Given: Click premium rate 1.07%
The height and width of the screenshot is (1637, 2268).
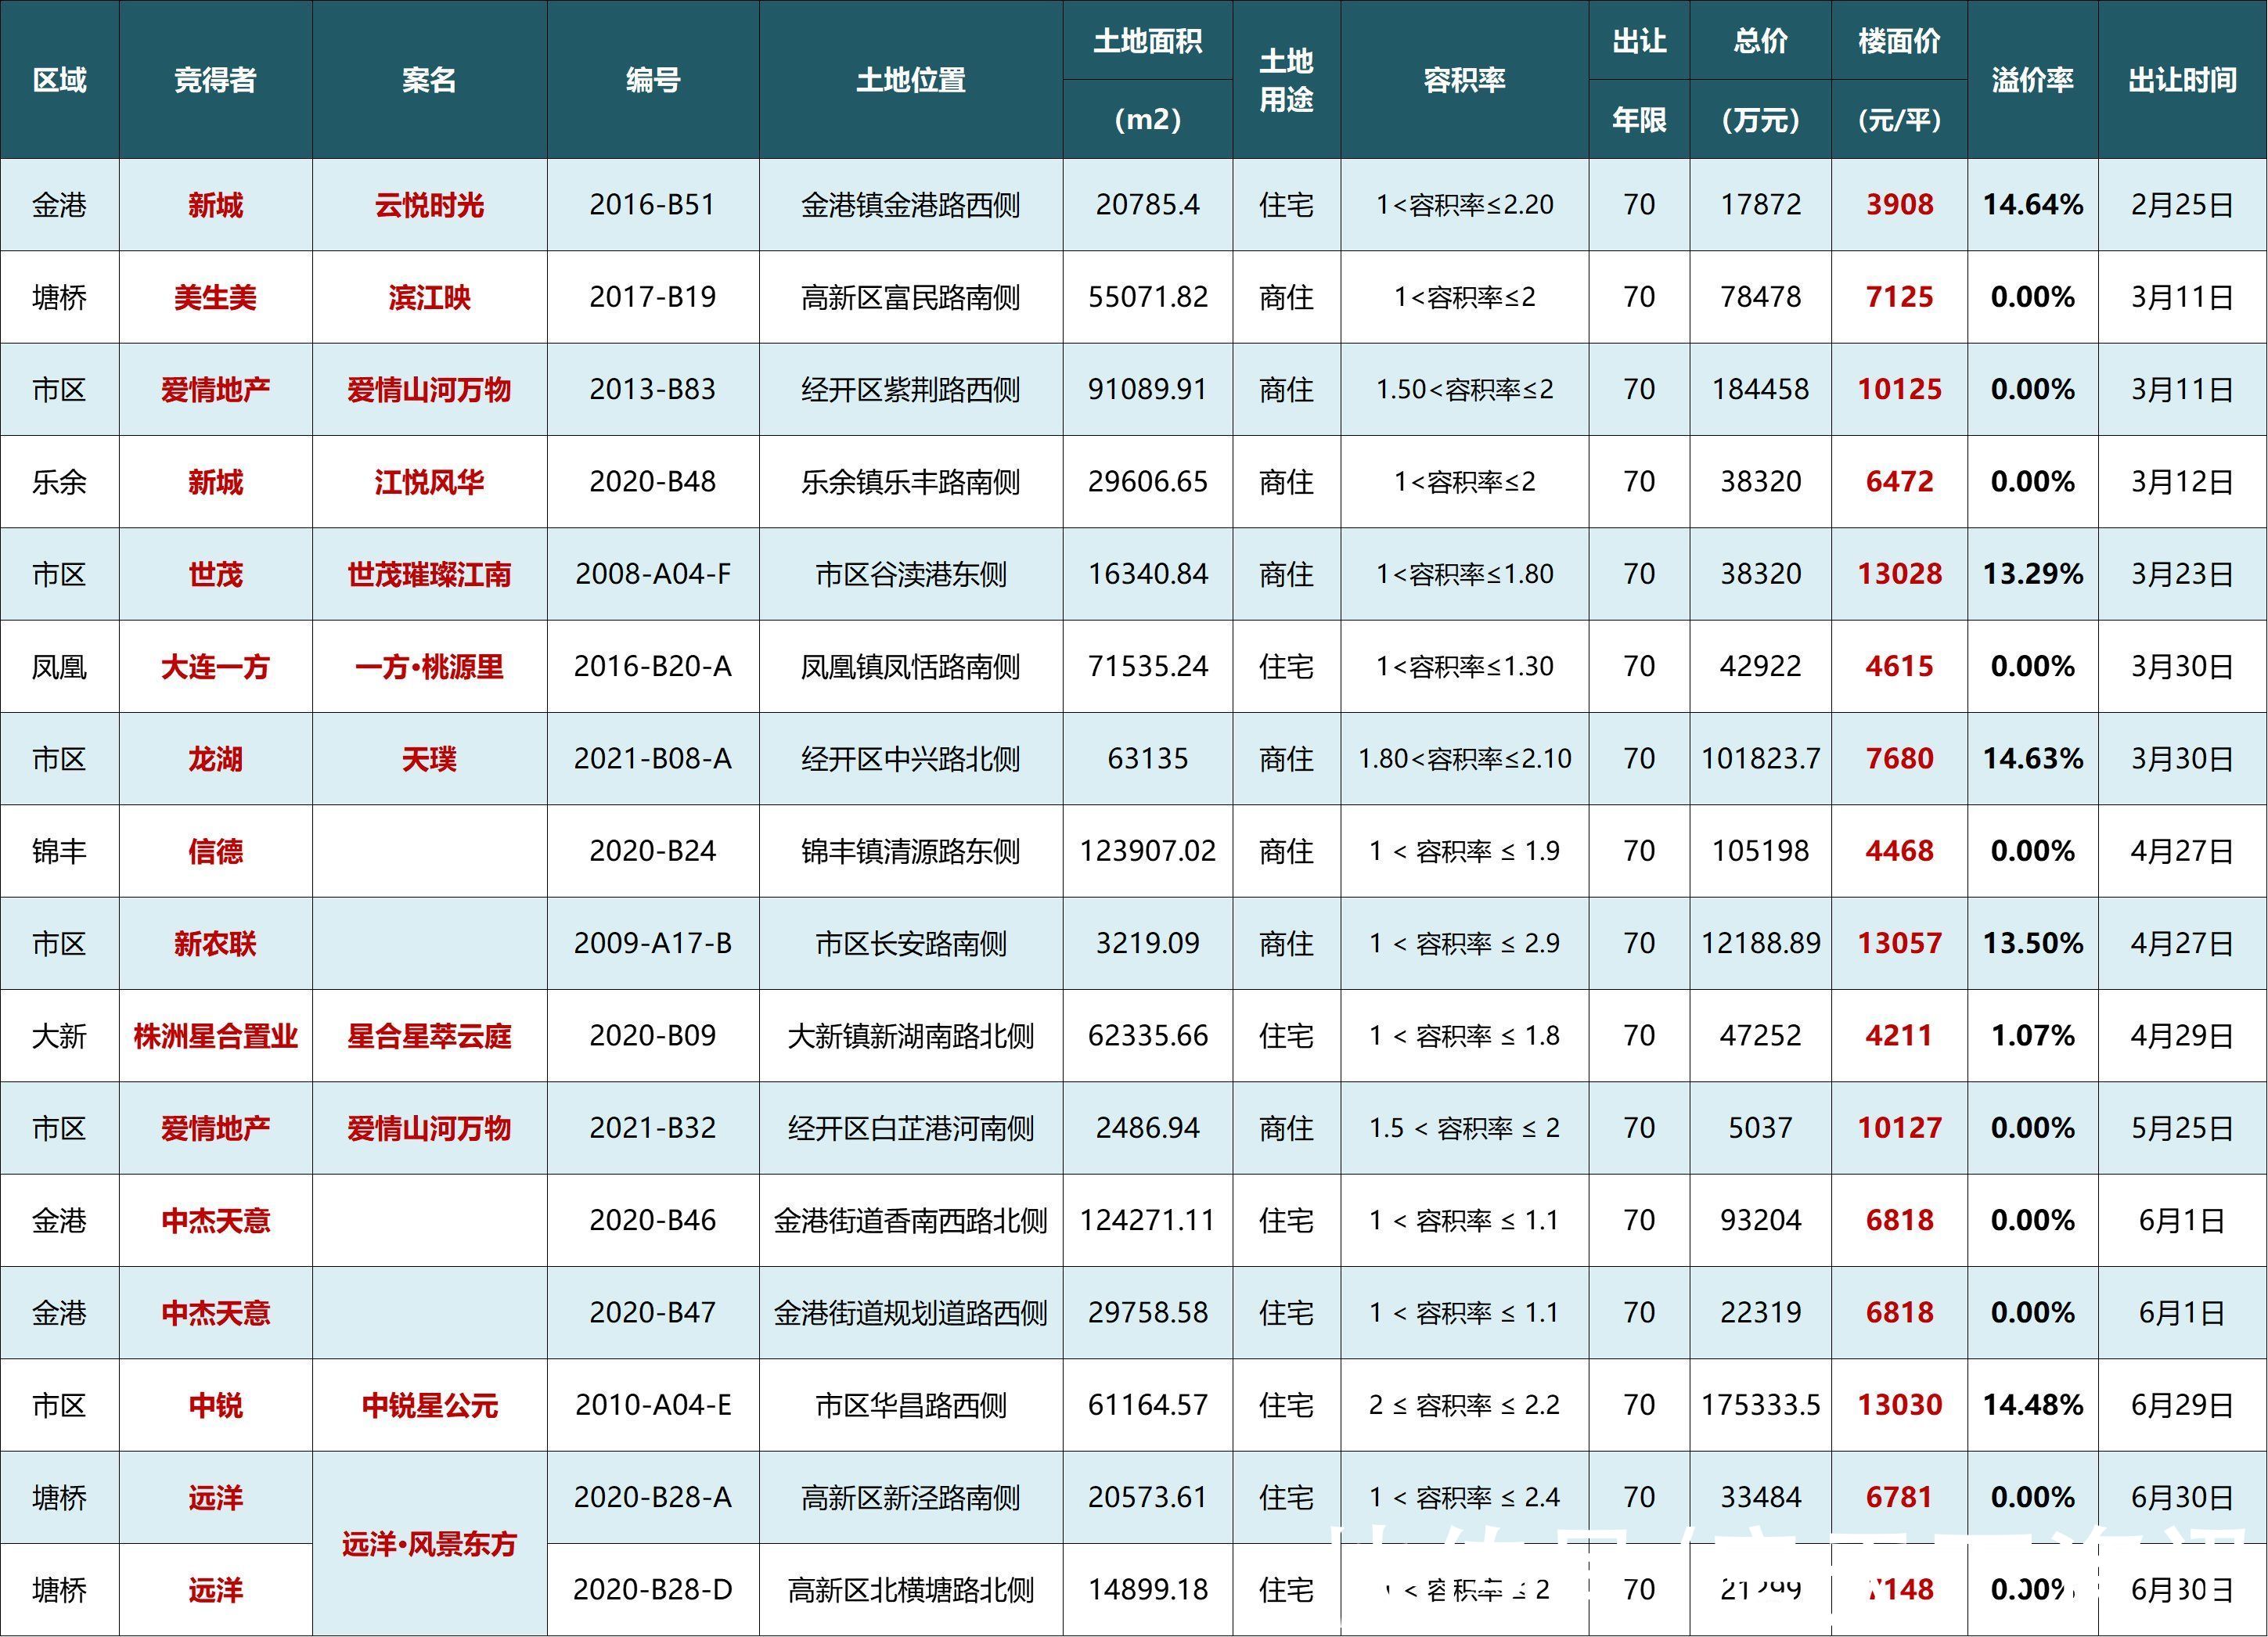Looking at the screenshot, I should click(2032, 1036).
